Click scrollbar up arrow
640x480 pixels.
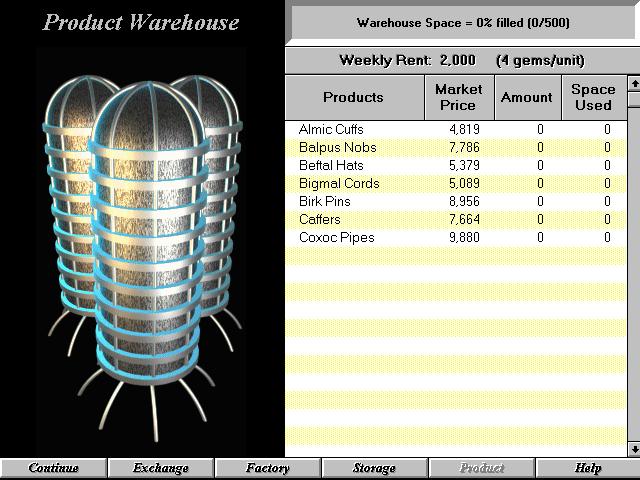[634, 84]
